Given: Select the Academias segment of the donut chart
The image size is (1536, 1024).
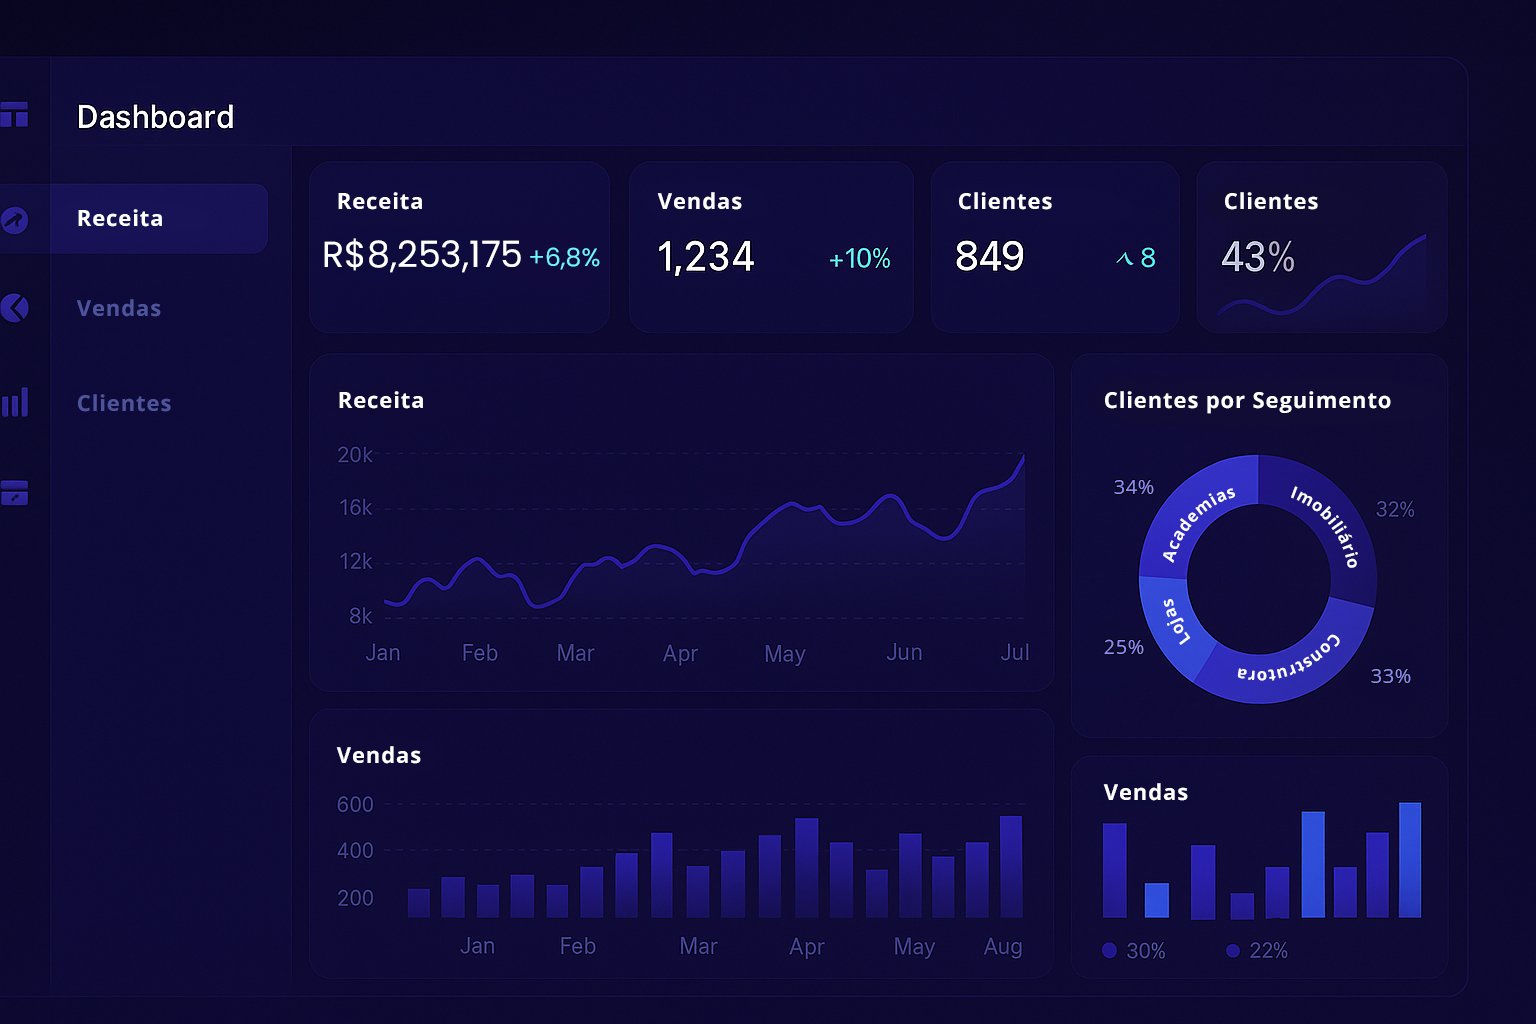Looking at the screenshot, I should pyautogui.click(x=1197, y=511).
